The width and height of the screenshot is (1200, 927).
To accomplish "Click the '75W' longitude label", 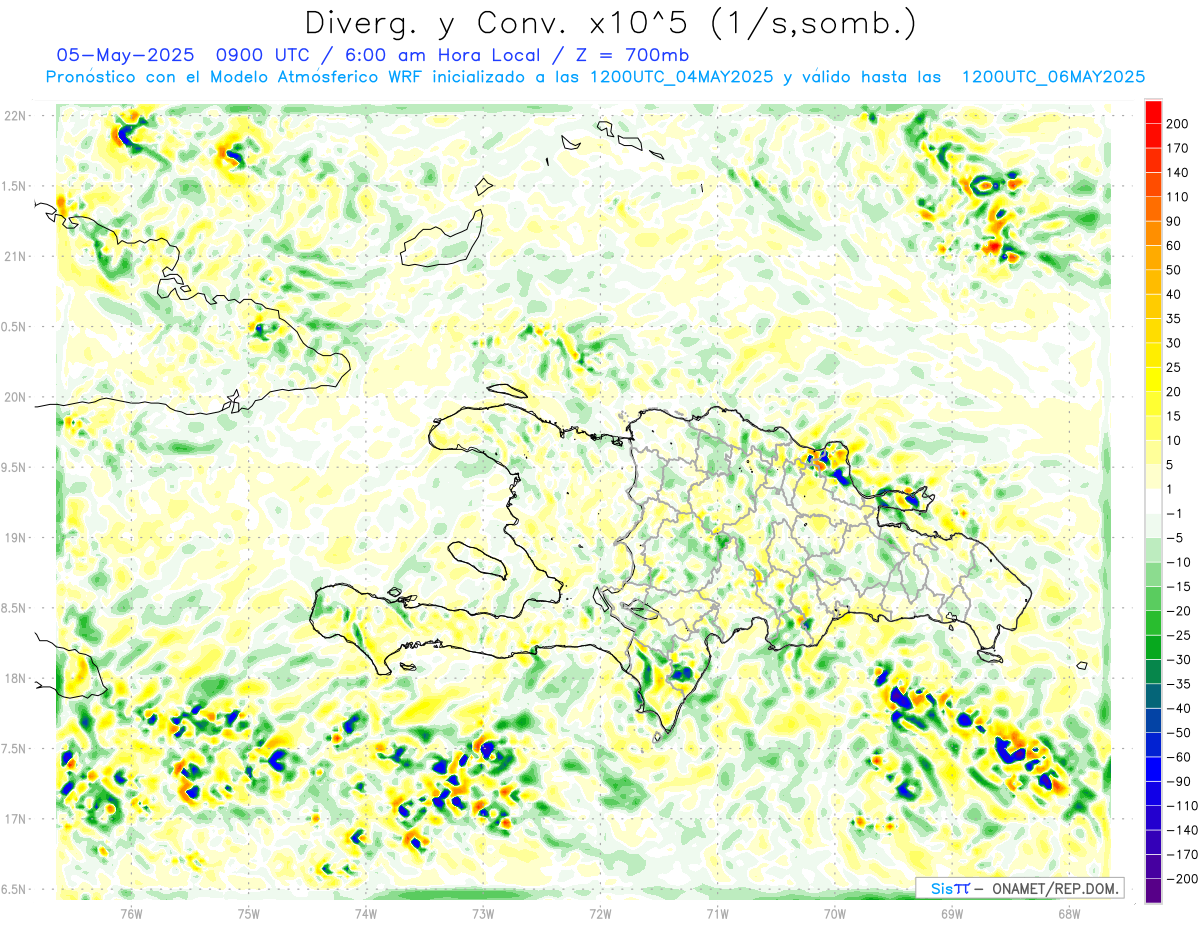I will tap(249, 914).
